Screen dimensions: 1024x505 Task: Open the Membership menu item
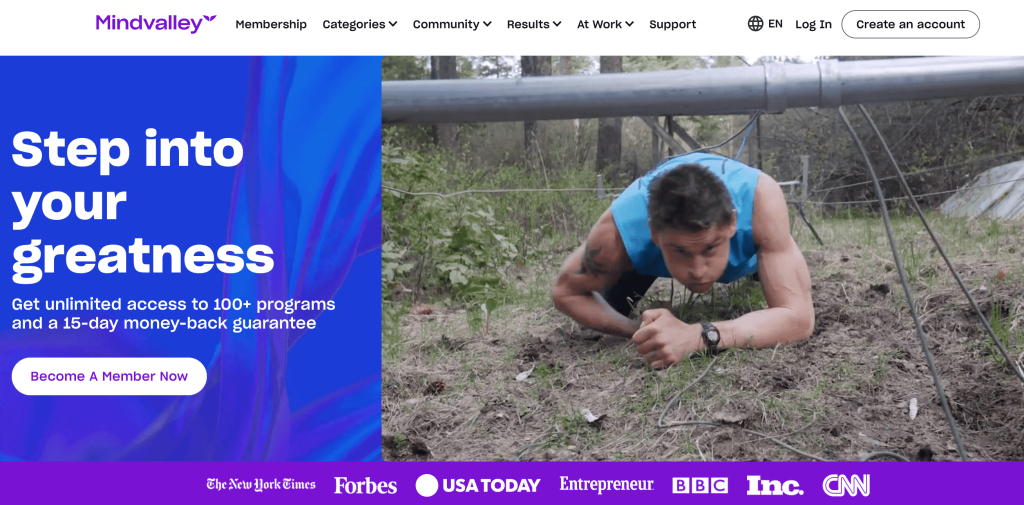tap(271, 24)
